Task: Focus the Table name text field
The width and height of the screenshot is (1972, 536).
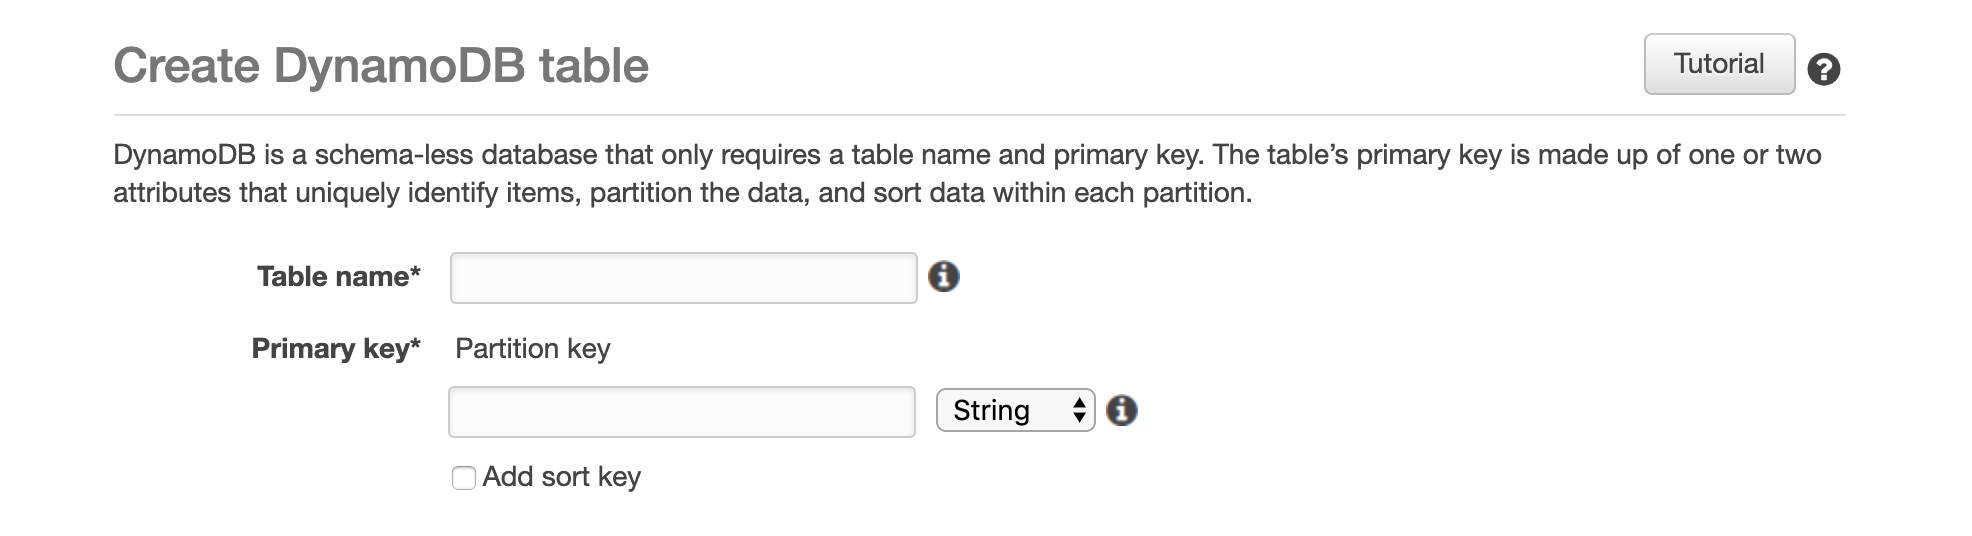Action: [x=683, y=278]
